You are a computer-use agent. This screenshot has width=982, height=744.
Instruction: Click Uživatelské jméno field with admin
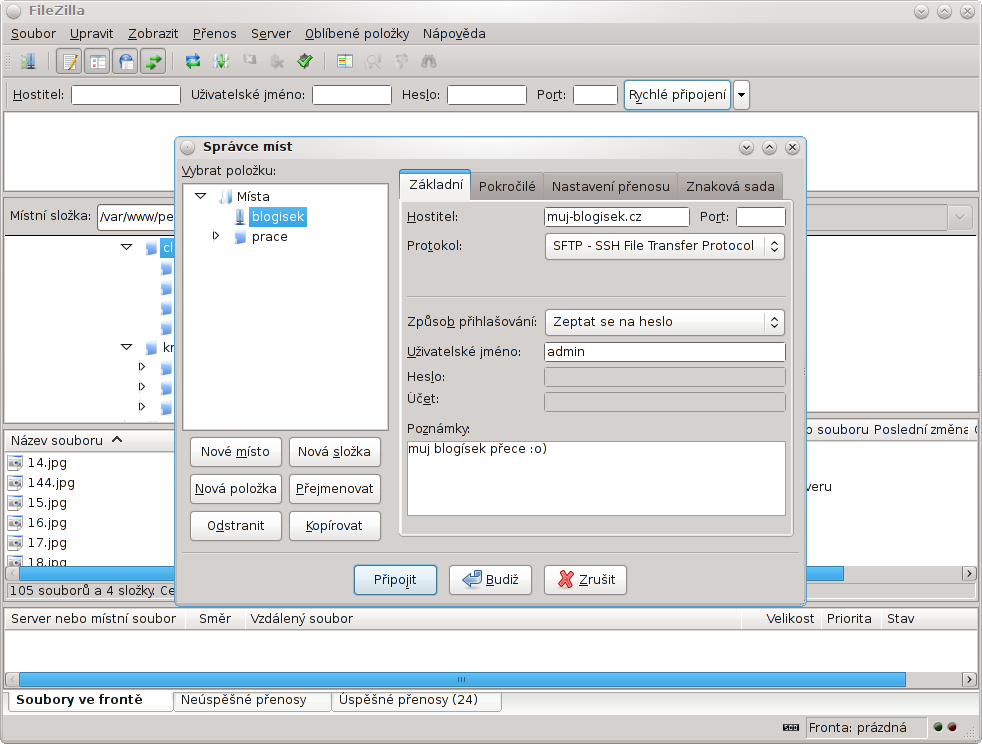tap(664, 352)
